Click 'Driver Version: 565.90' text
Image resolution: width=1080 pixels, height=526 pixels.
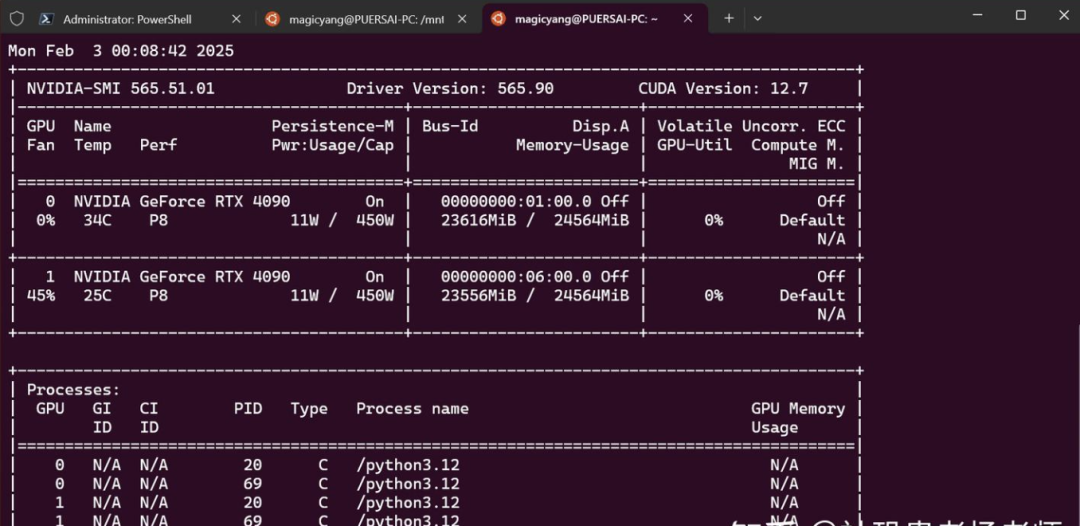coord(450,89)
